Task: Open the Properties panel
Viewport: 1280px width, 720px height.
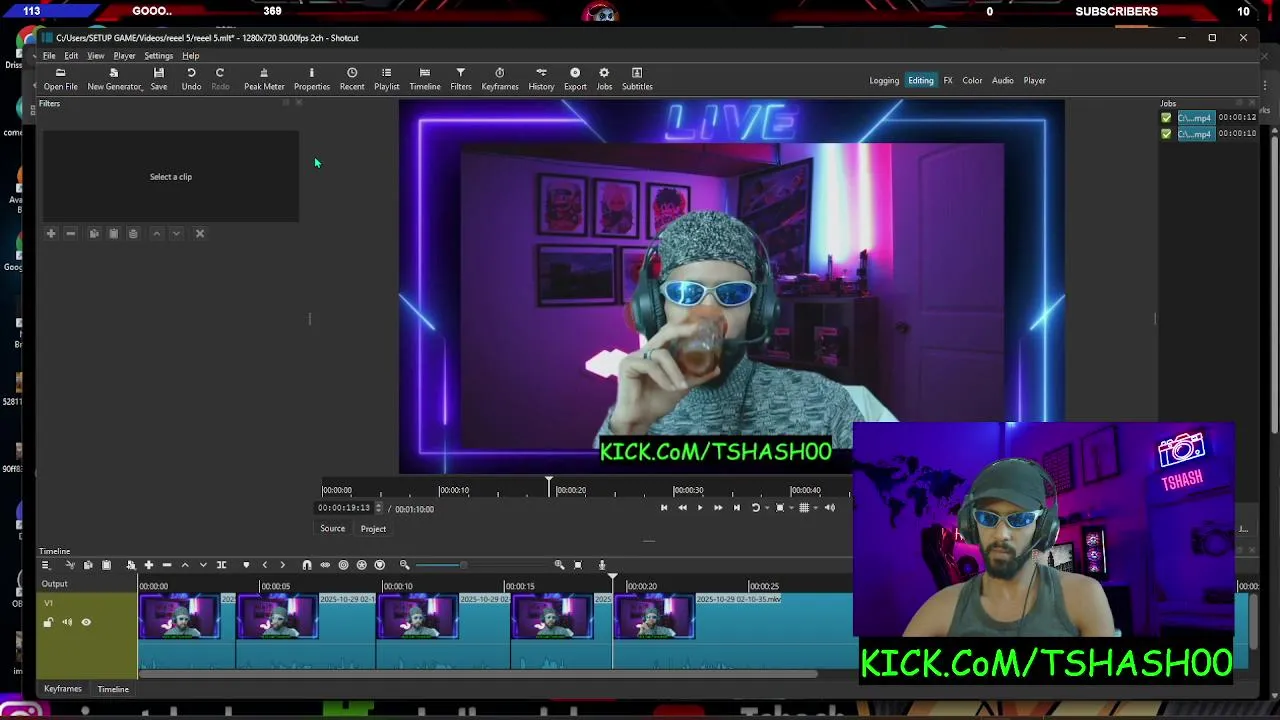Action: pos(311,78)
